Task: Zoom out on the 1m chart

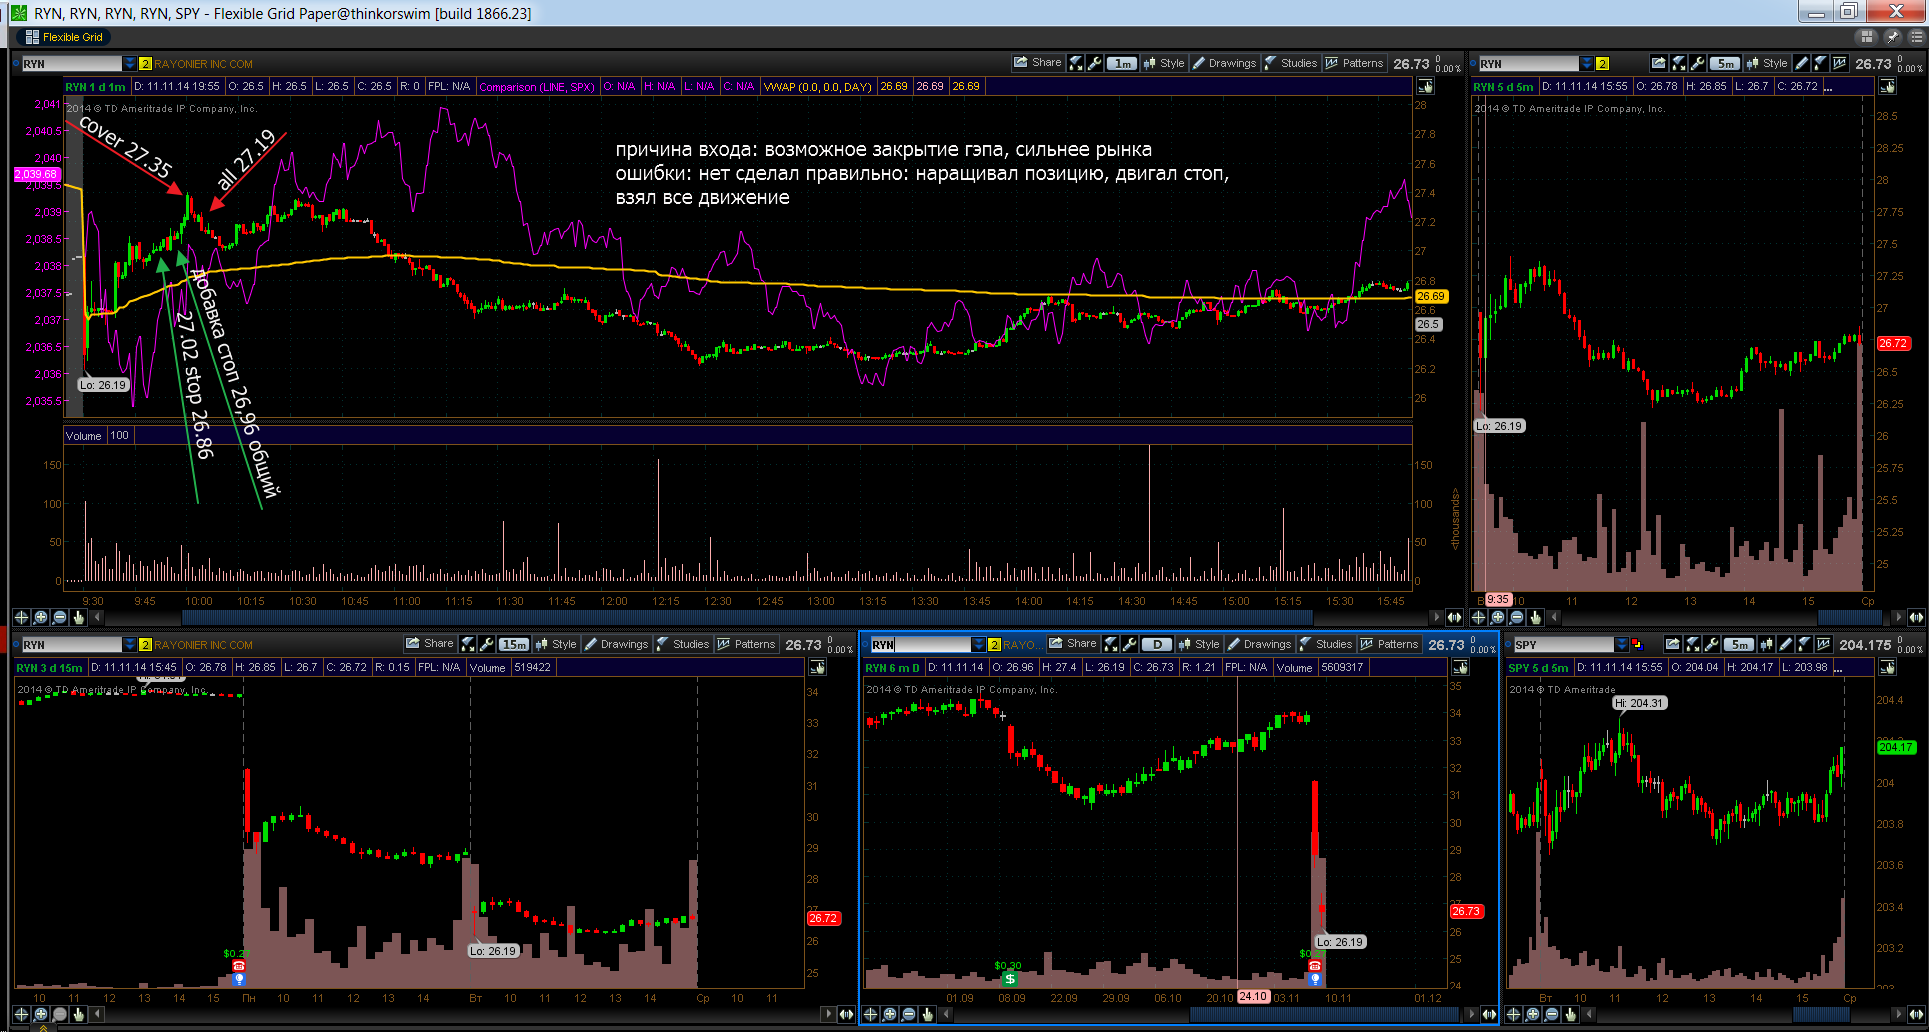Action: click(x=59, y=617)
